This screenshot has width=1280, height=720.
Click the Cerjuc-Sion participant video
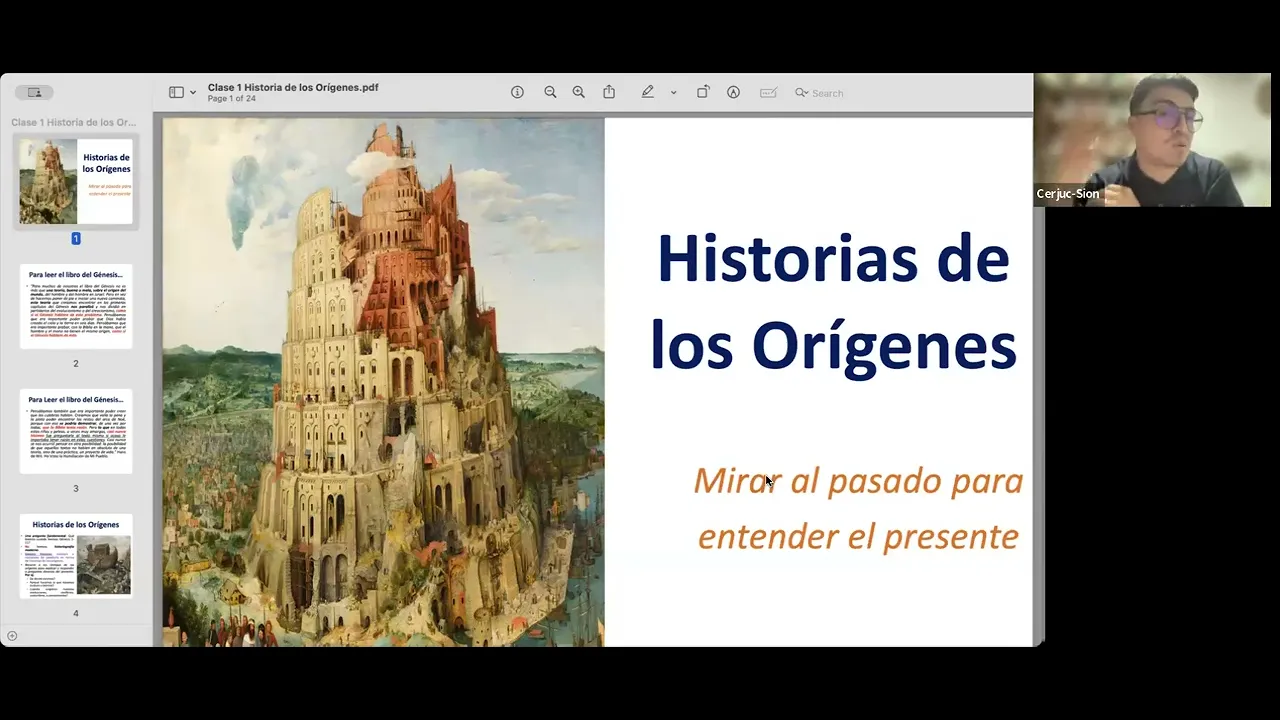[1152, 140]
